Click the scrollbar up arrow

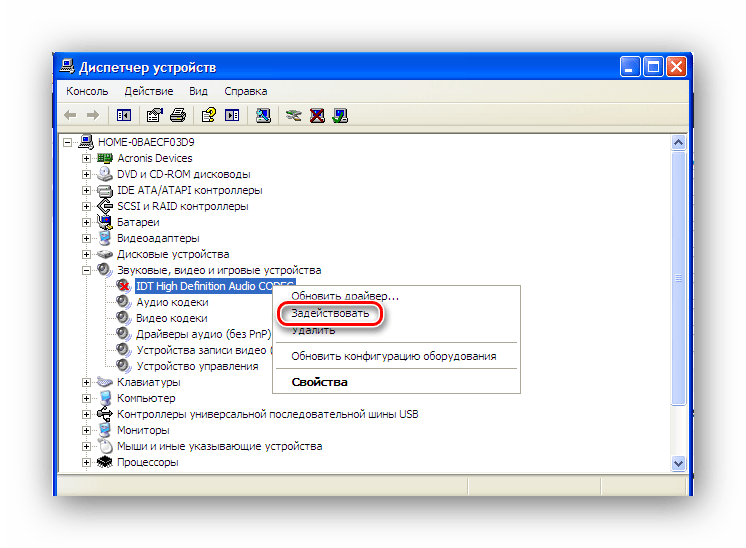click(x=678, y=142)
